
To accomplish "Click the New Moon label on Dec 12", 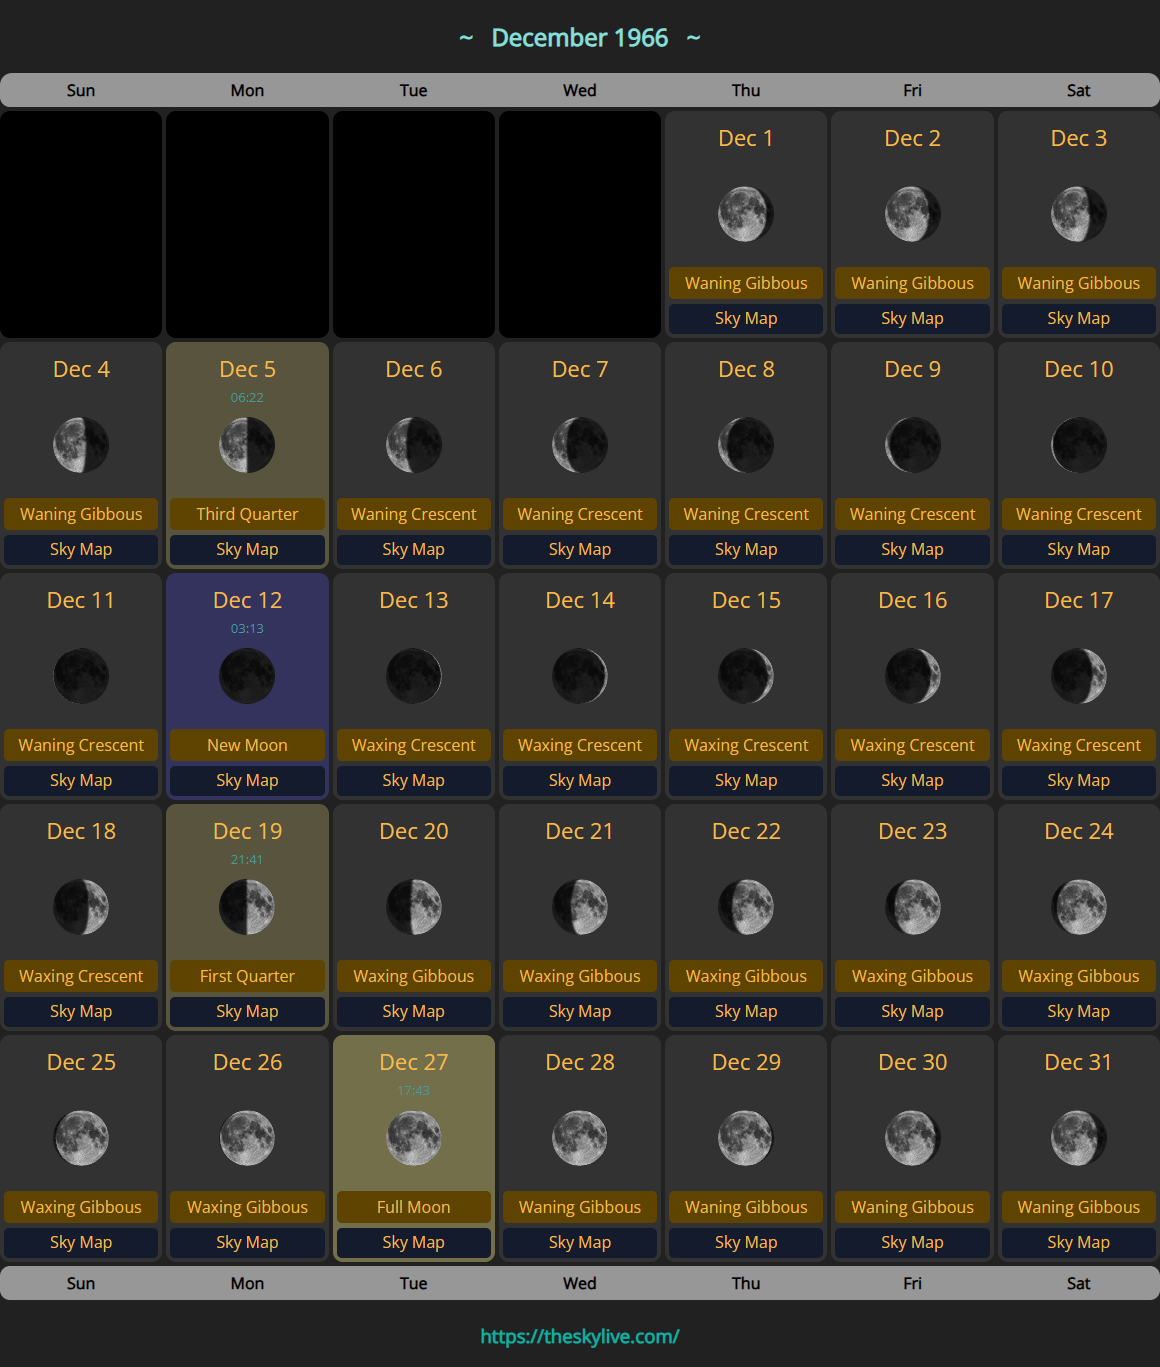I will (x=247, y=745).
